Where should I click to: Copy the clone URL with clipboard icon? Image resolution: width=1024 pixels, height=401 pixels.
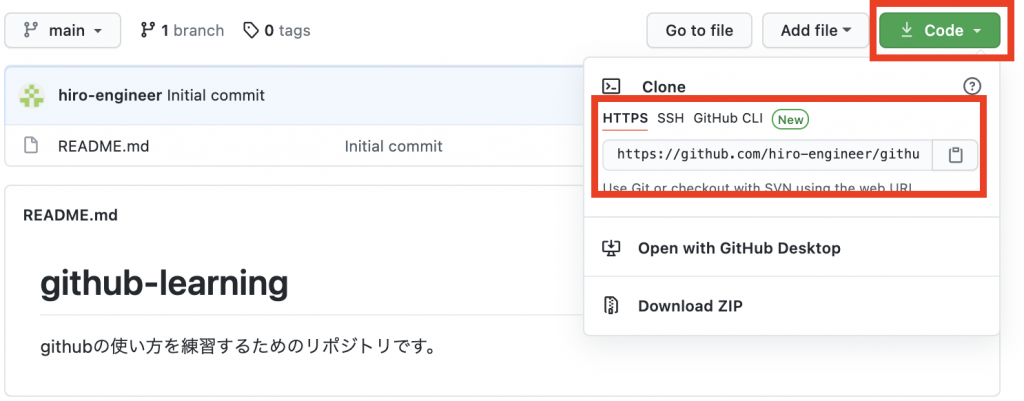click(955, 155)
